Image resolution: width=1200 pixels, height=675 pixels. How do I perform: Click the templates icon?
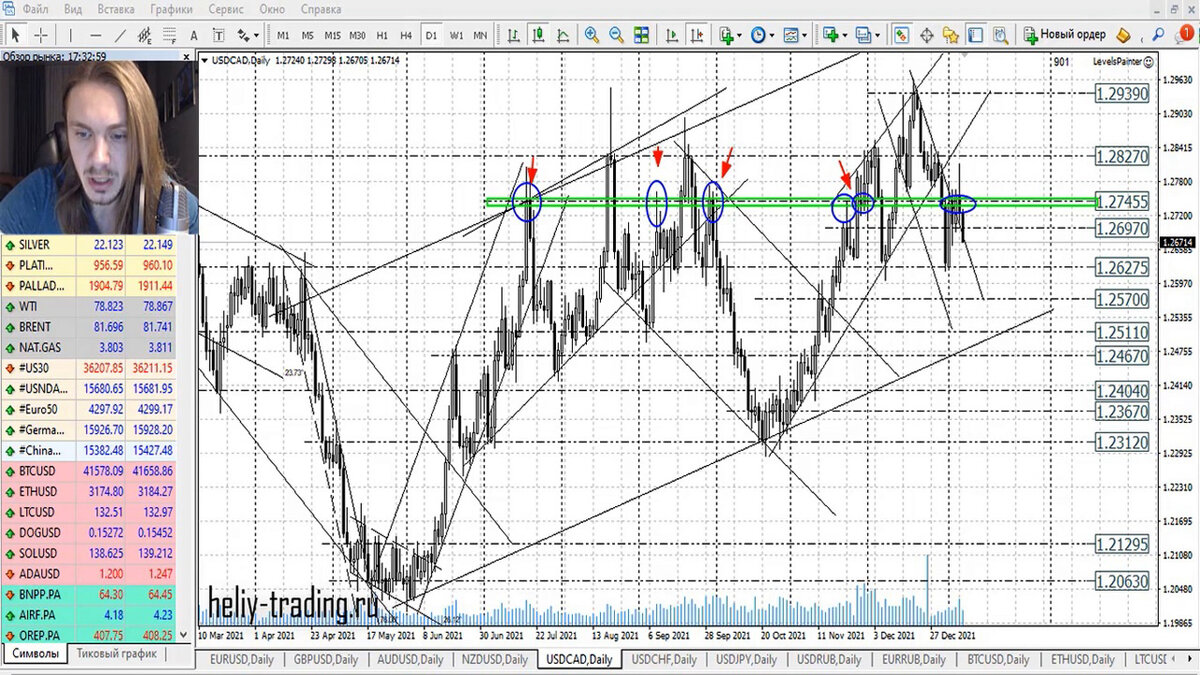[790, 35]
